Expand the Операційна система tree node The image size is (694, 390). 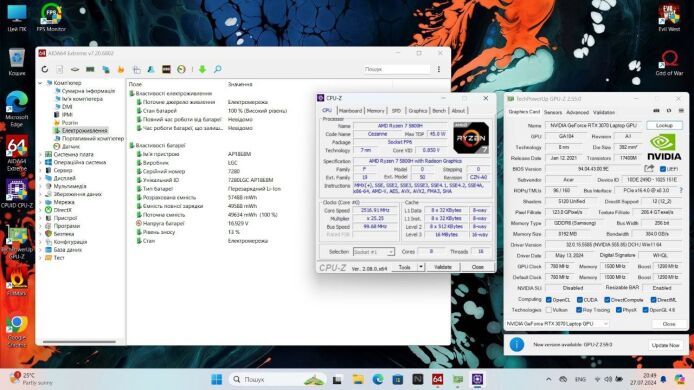40,162
